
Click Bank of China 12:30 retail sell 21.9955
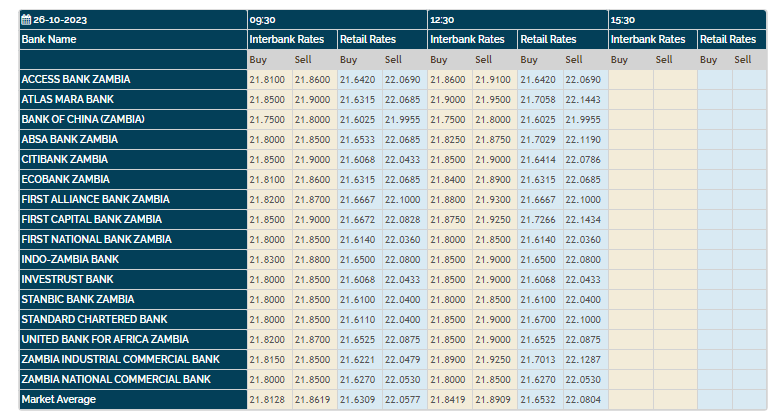[x=583, y=120]
